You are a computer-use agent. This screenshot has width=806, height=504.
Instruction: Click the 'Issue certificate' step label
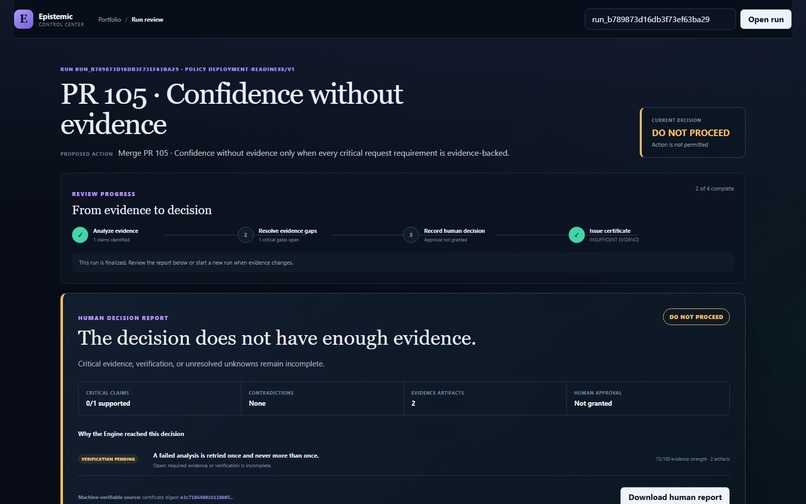[x=610, y=231]
